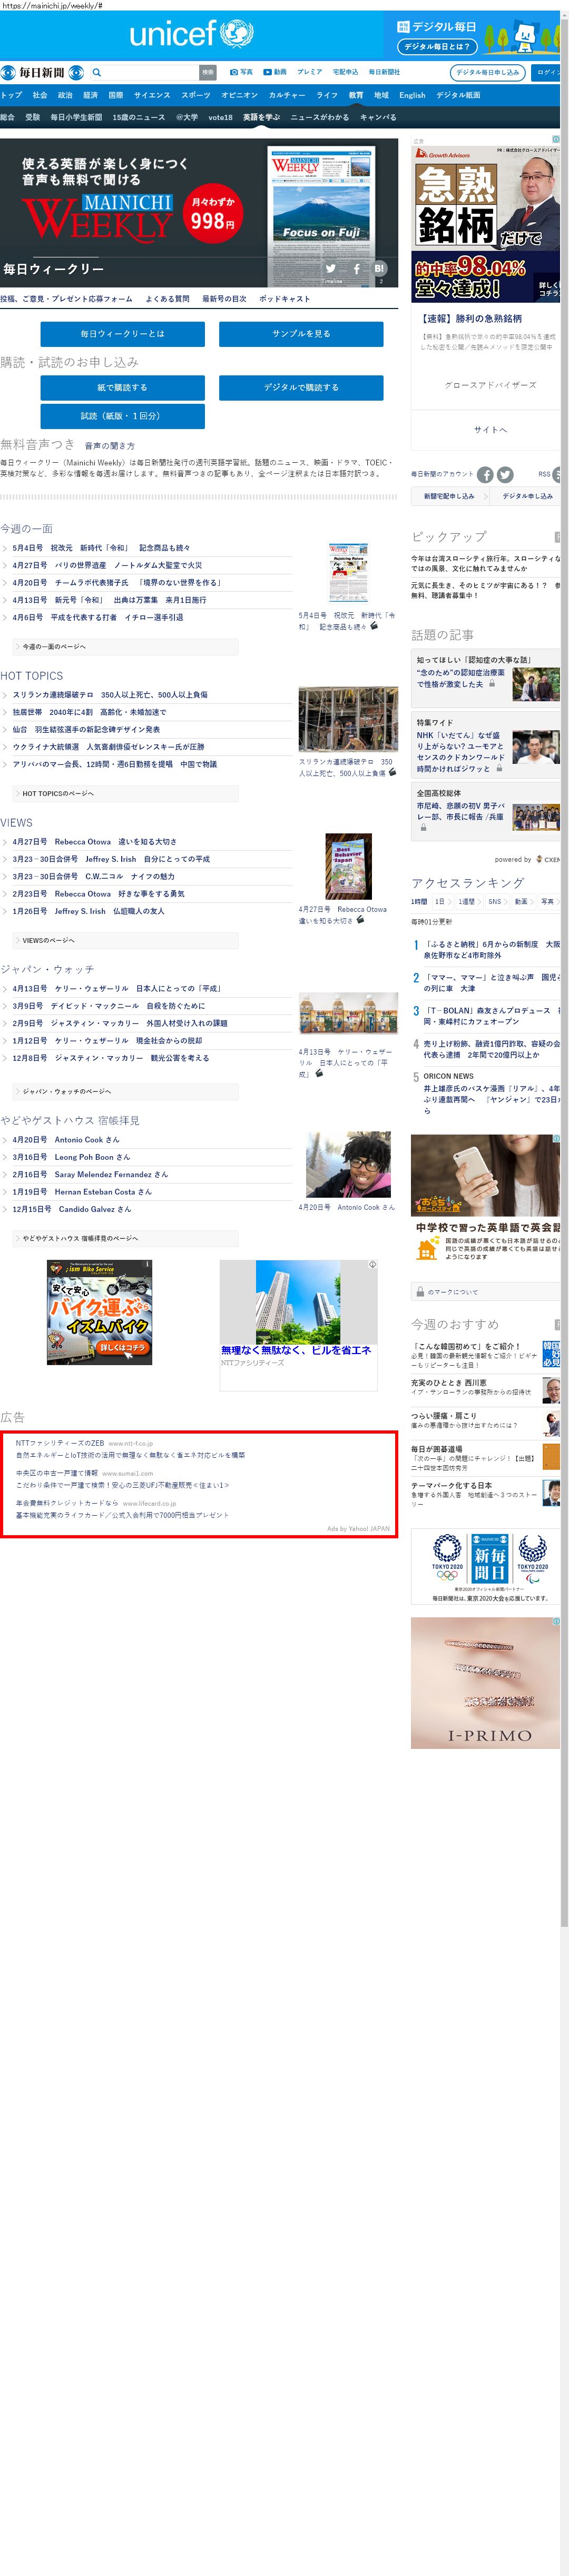Open the 写真 camera link

[241, 72]
